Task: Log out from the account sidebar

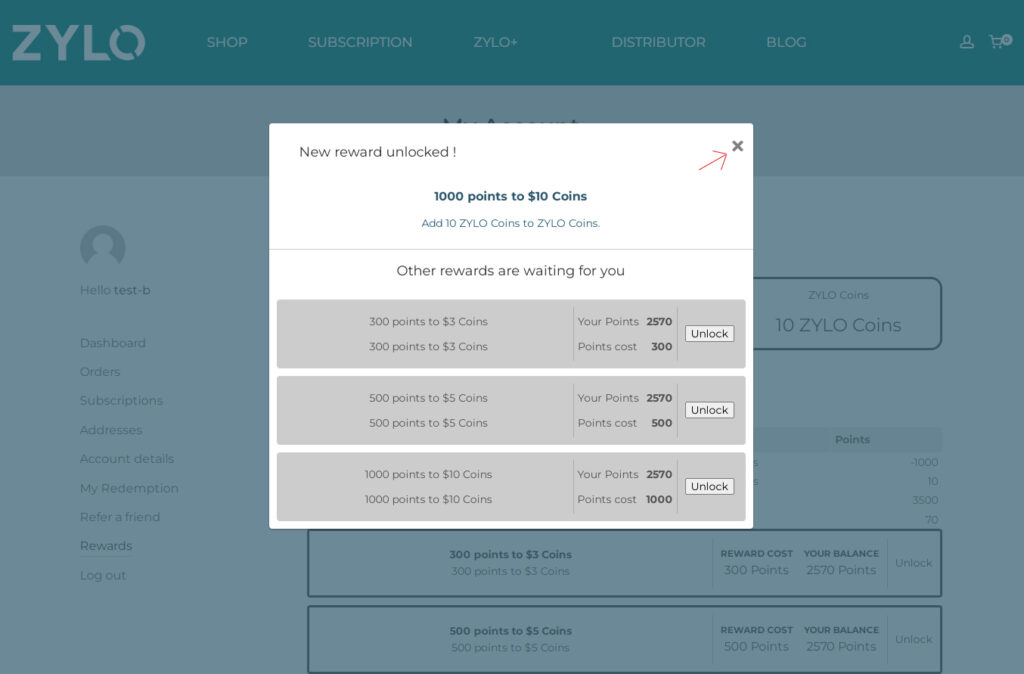Action: tap(103, 575)
